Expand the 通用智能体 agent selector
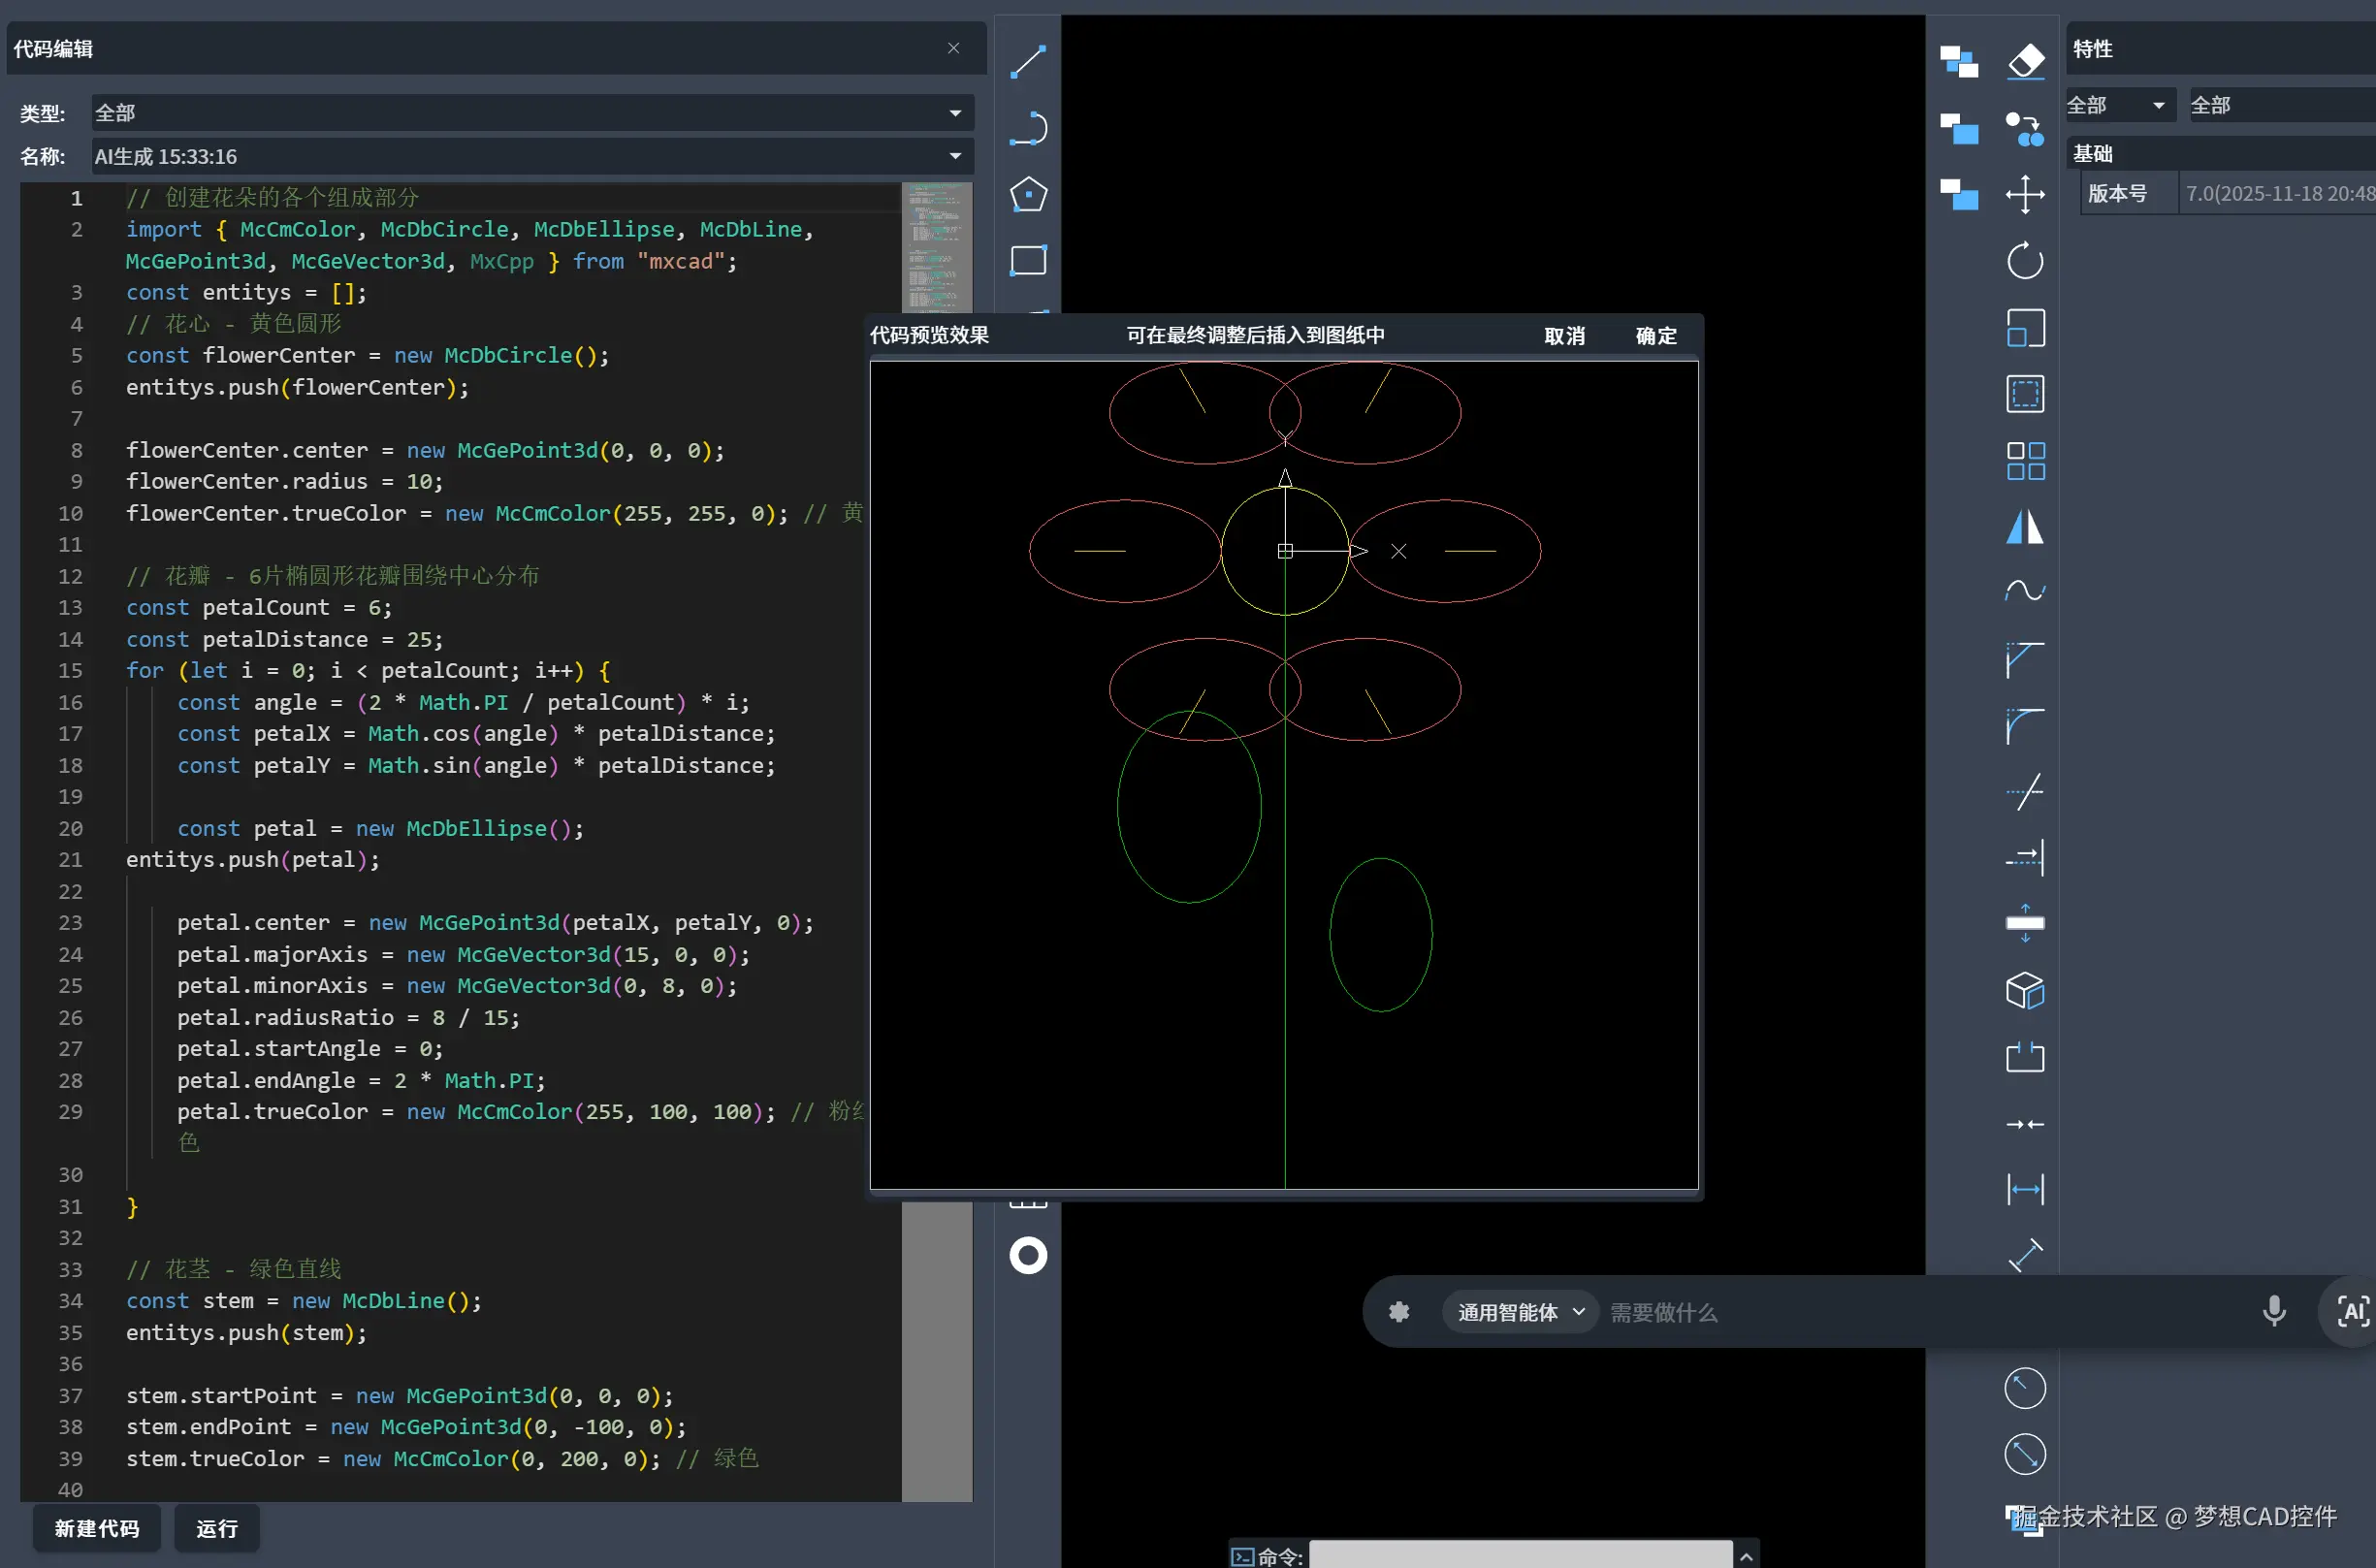 pyautogui.click(x=1520, y=1312)
